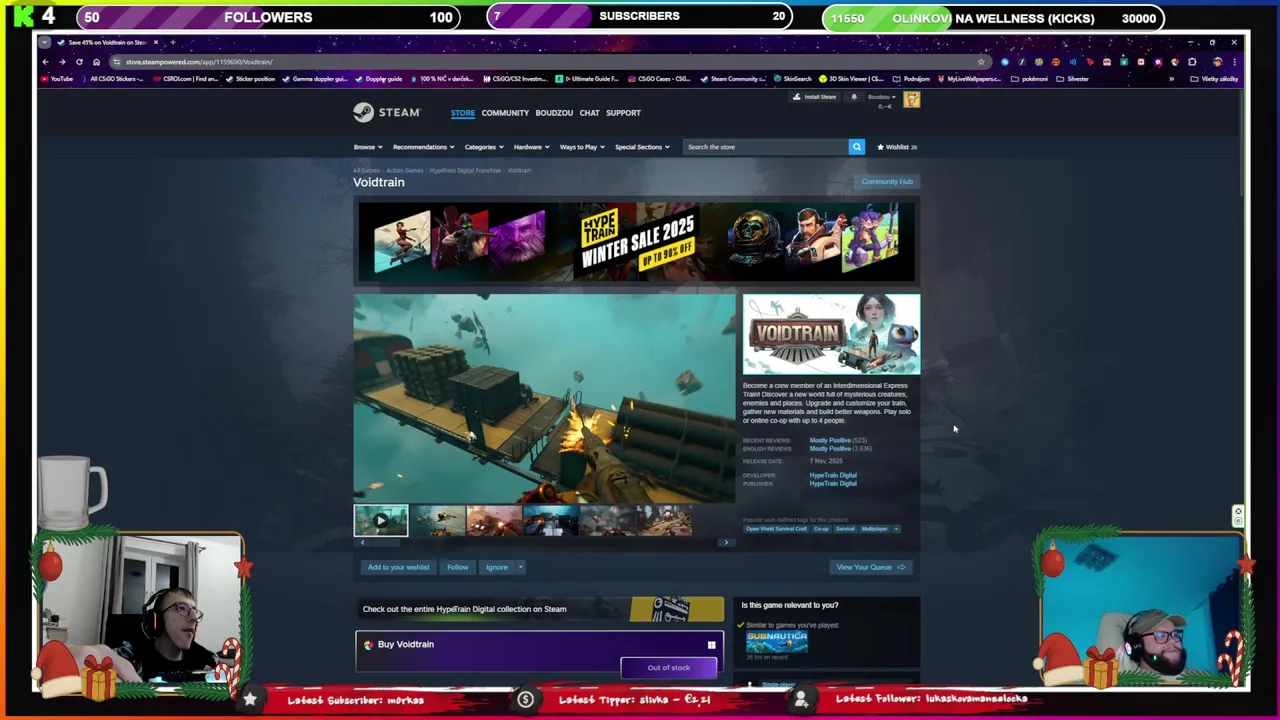Screen dimensions: 1280x720
Task: Click the Install Steam button
Action: point(814,97)
